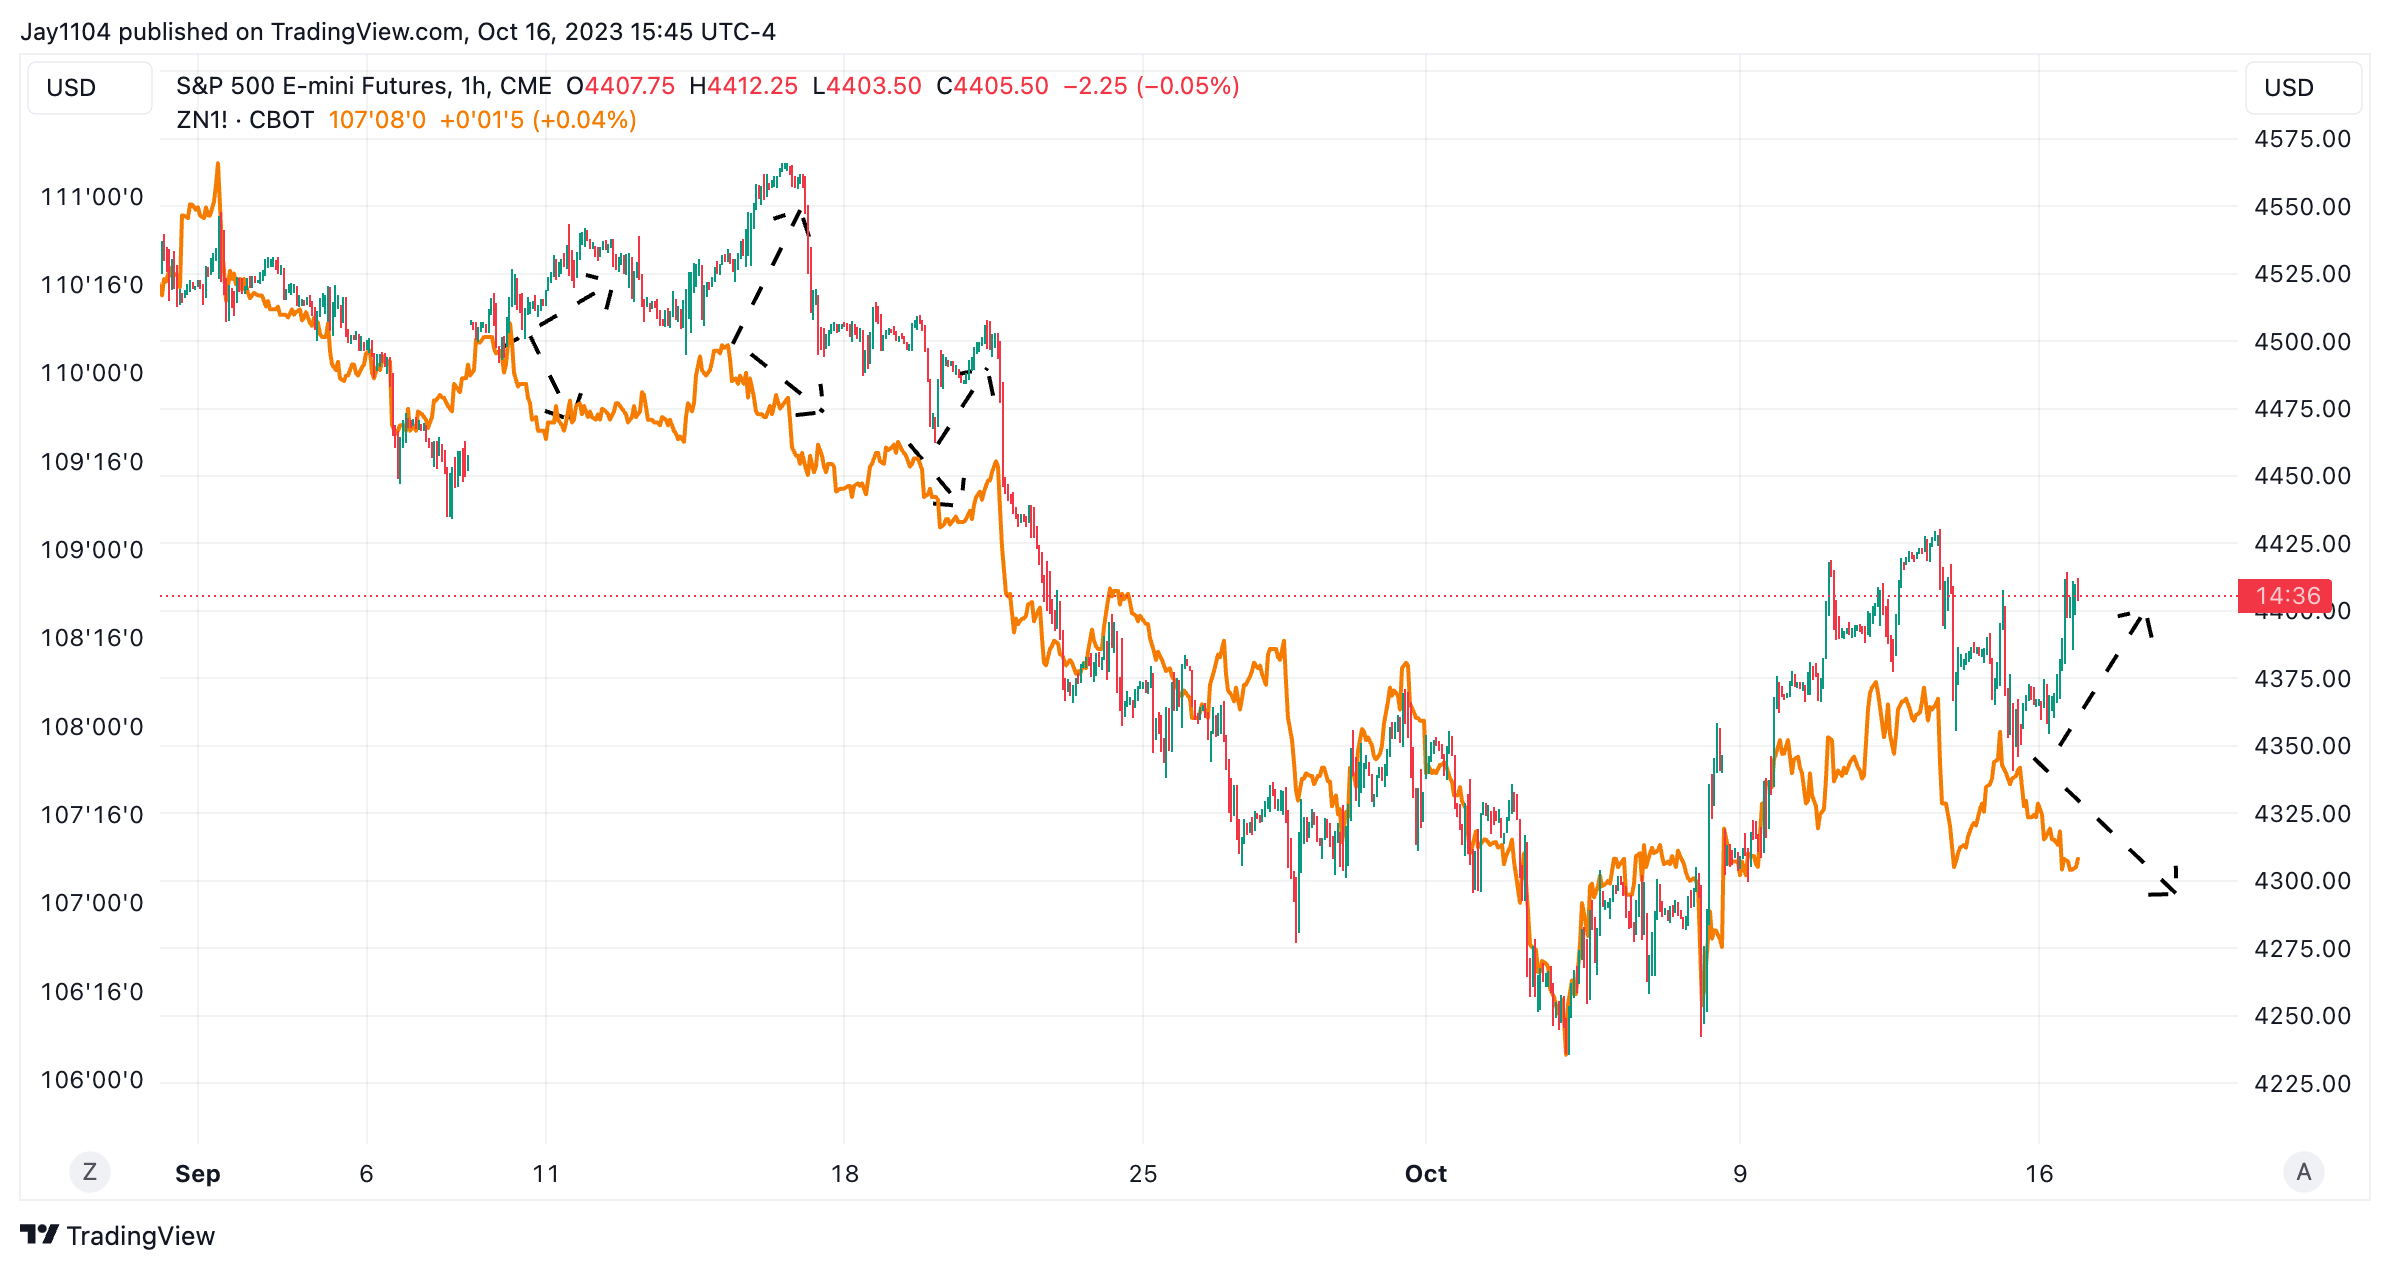Click the 109'16'0 left axis label
Viewport: 2390px width, 1270px height.
[x=92, y=462]
